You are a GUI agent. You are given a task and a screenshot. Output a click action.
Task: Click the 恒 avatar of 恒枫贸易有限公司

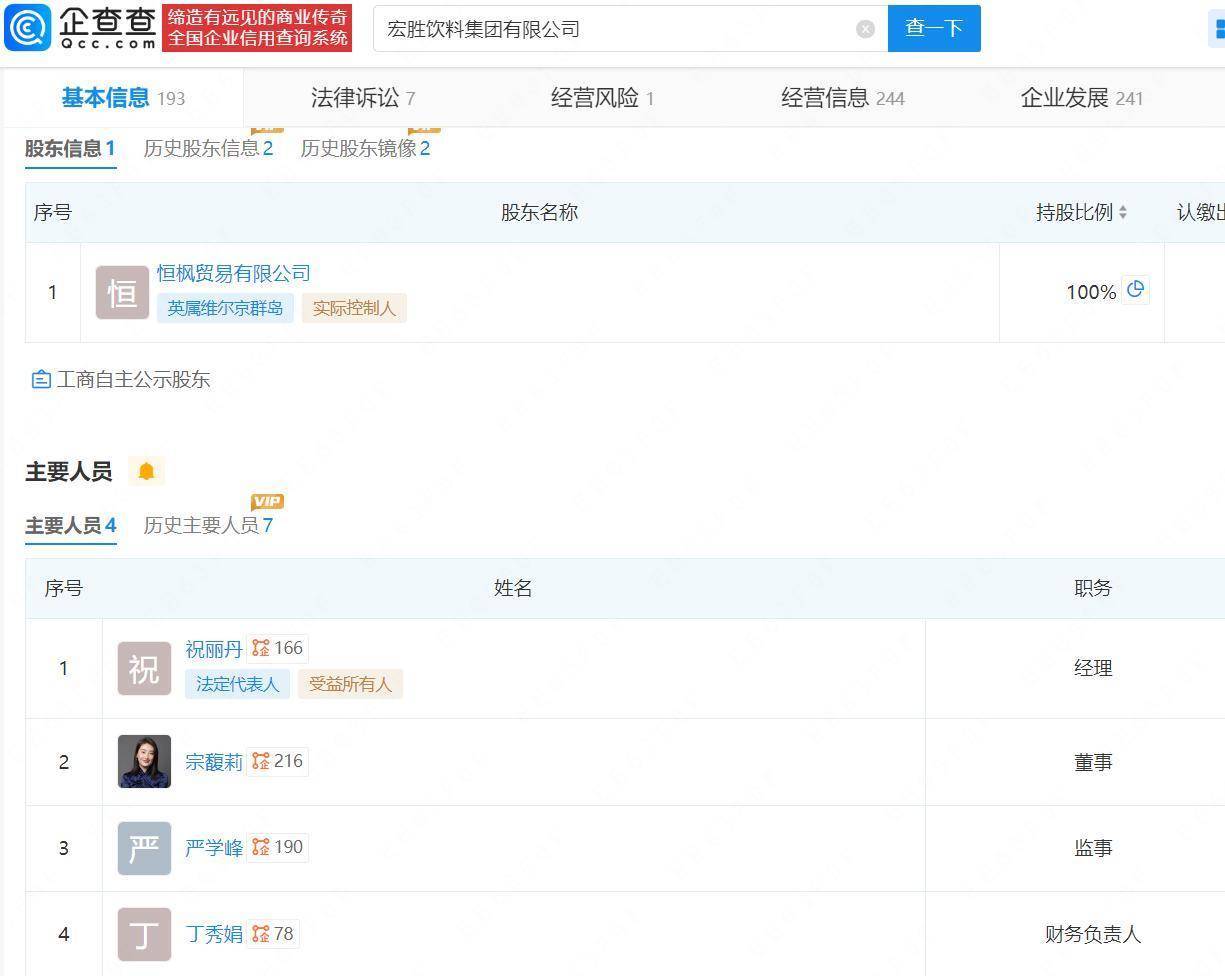122,293
